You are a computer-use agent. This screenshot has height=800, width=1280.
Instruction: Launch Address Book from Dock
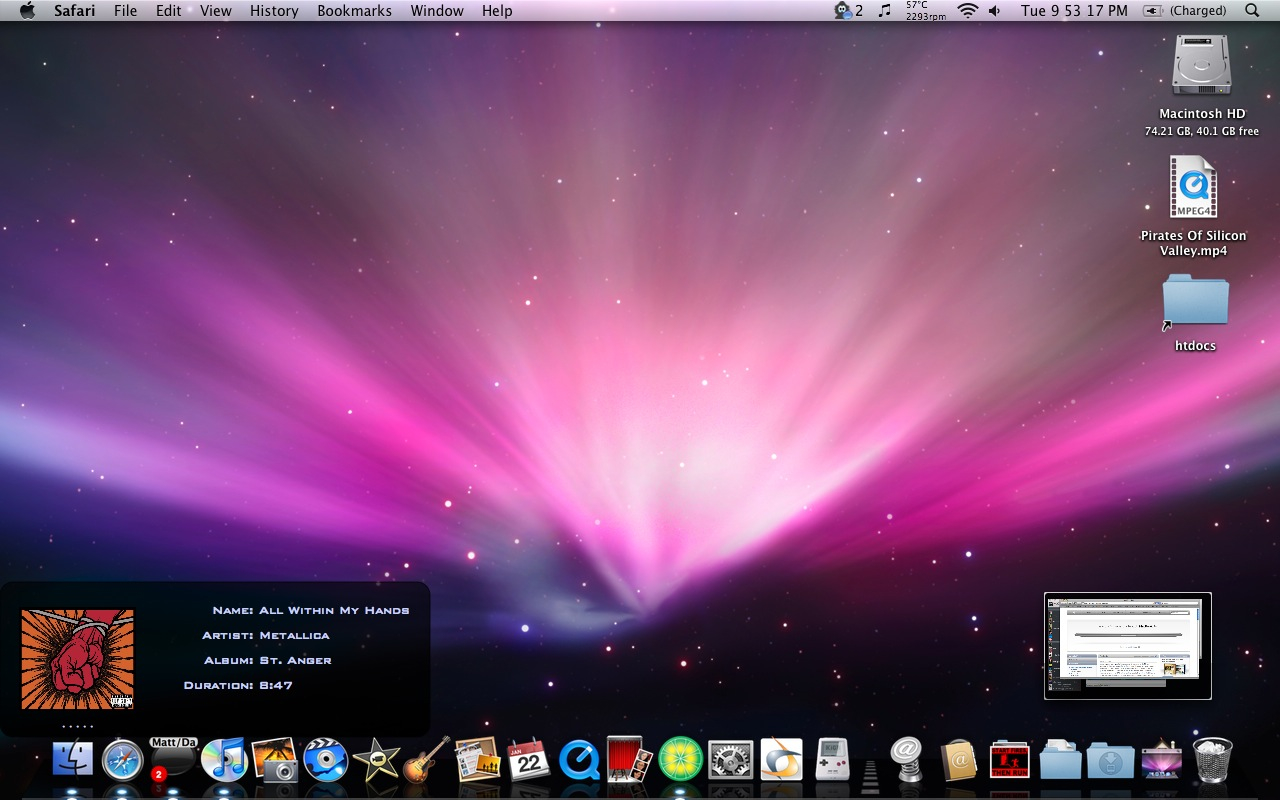pos(958,760)
